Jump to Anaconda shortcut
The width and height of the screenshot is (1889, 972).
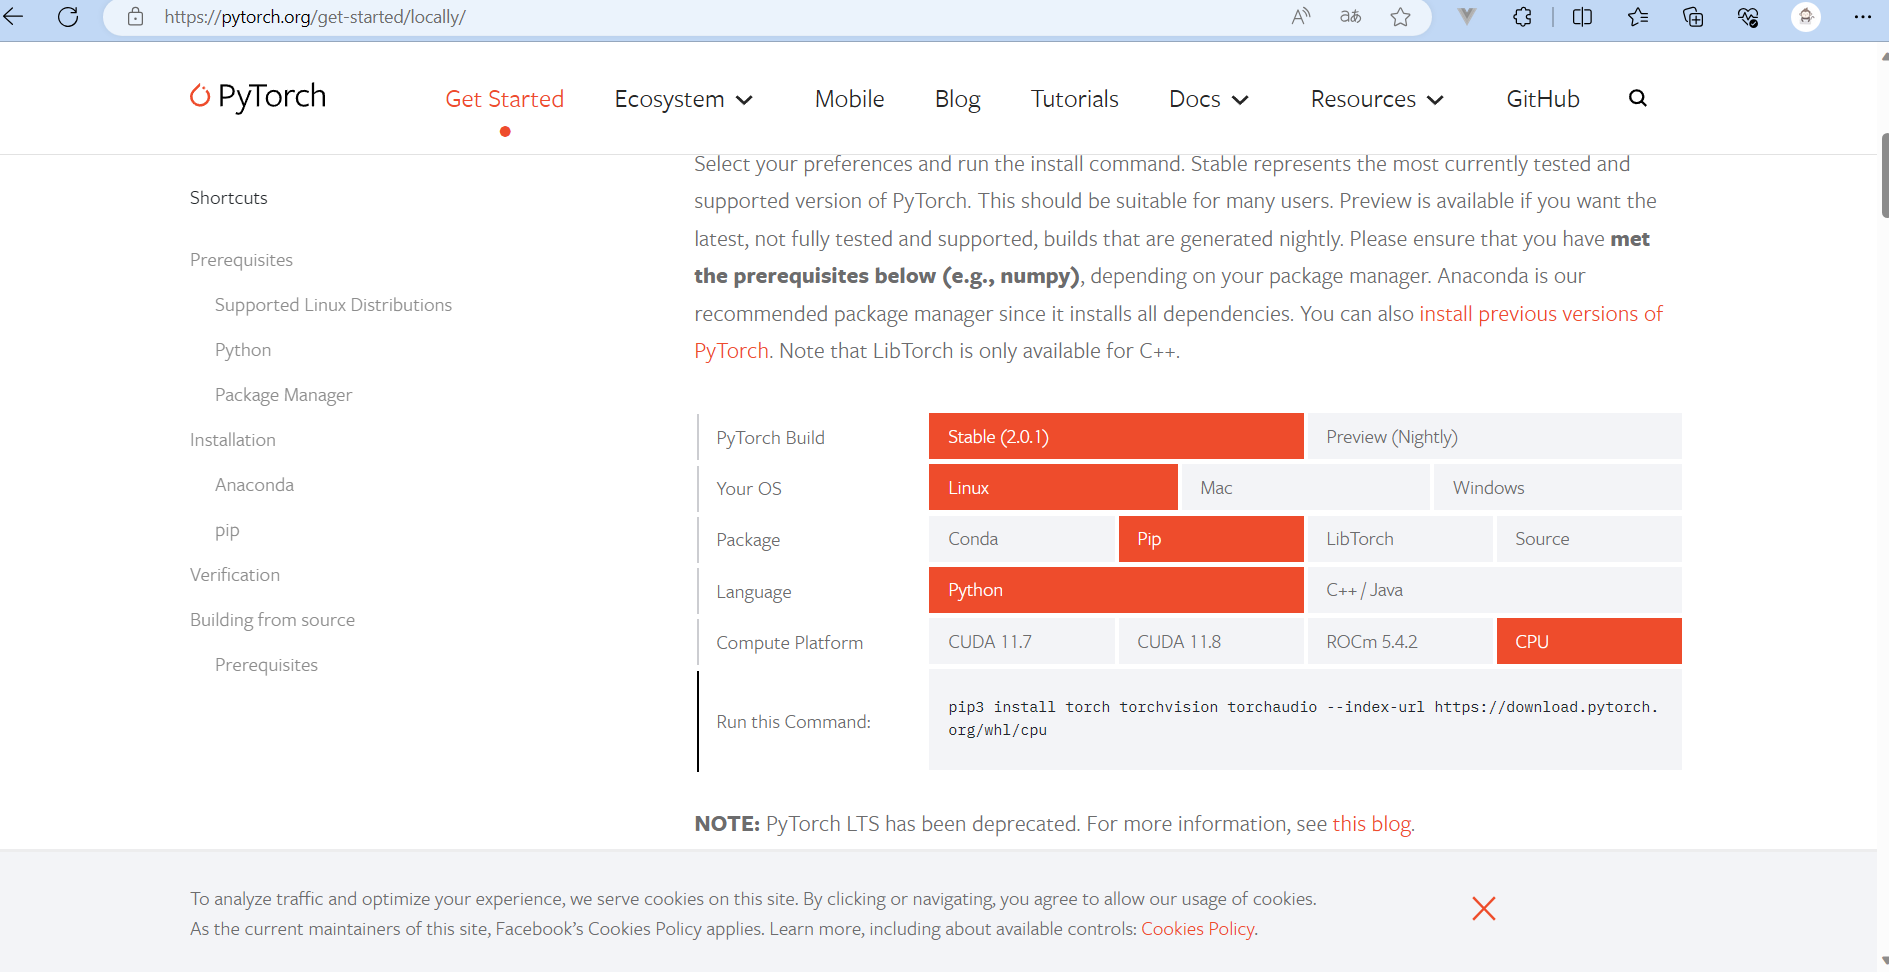(x=254, y=485)
